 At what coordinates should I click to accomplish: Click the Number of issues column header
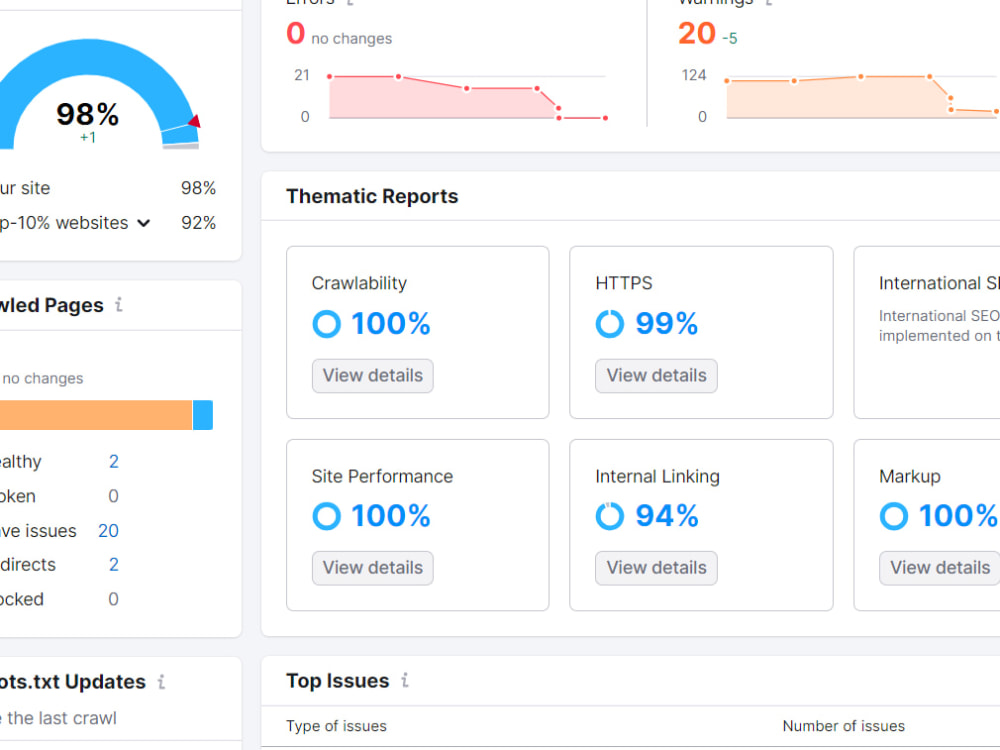tap(843, 726)
